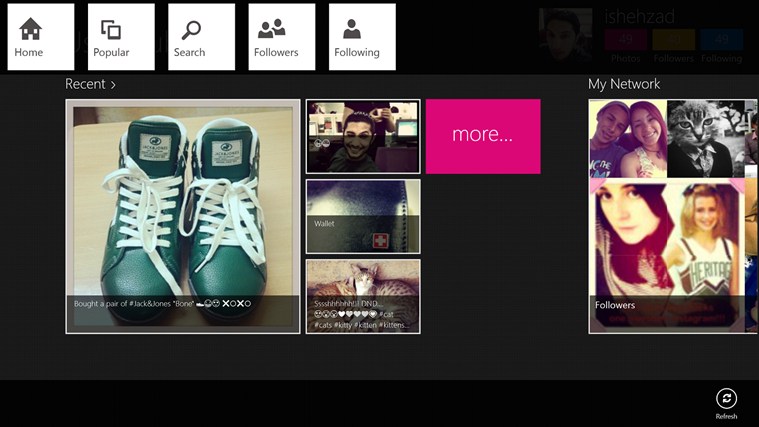Open the Popular photos page
Screen dimensions: 759x427
[121, 37]
